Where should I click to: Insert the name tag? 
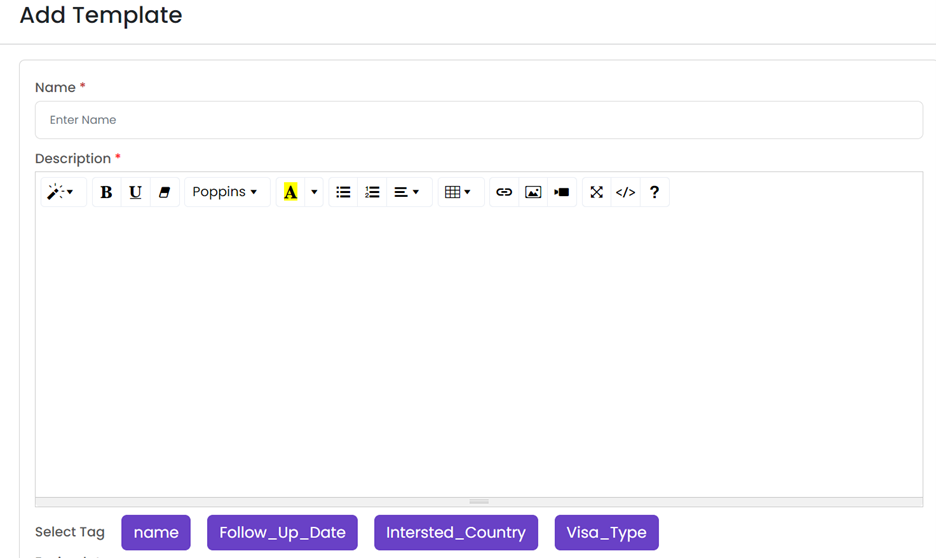pos(156,532)
